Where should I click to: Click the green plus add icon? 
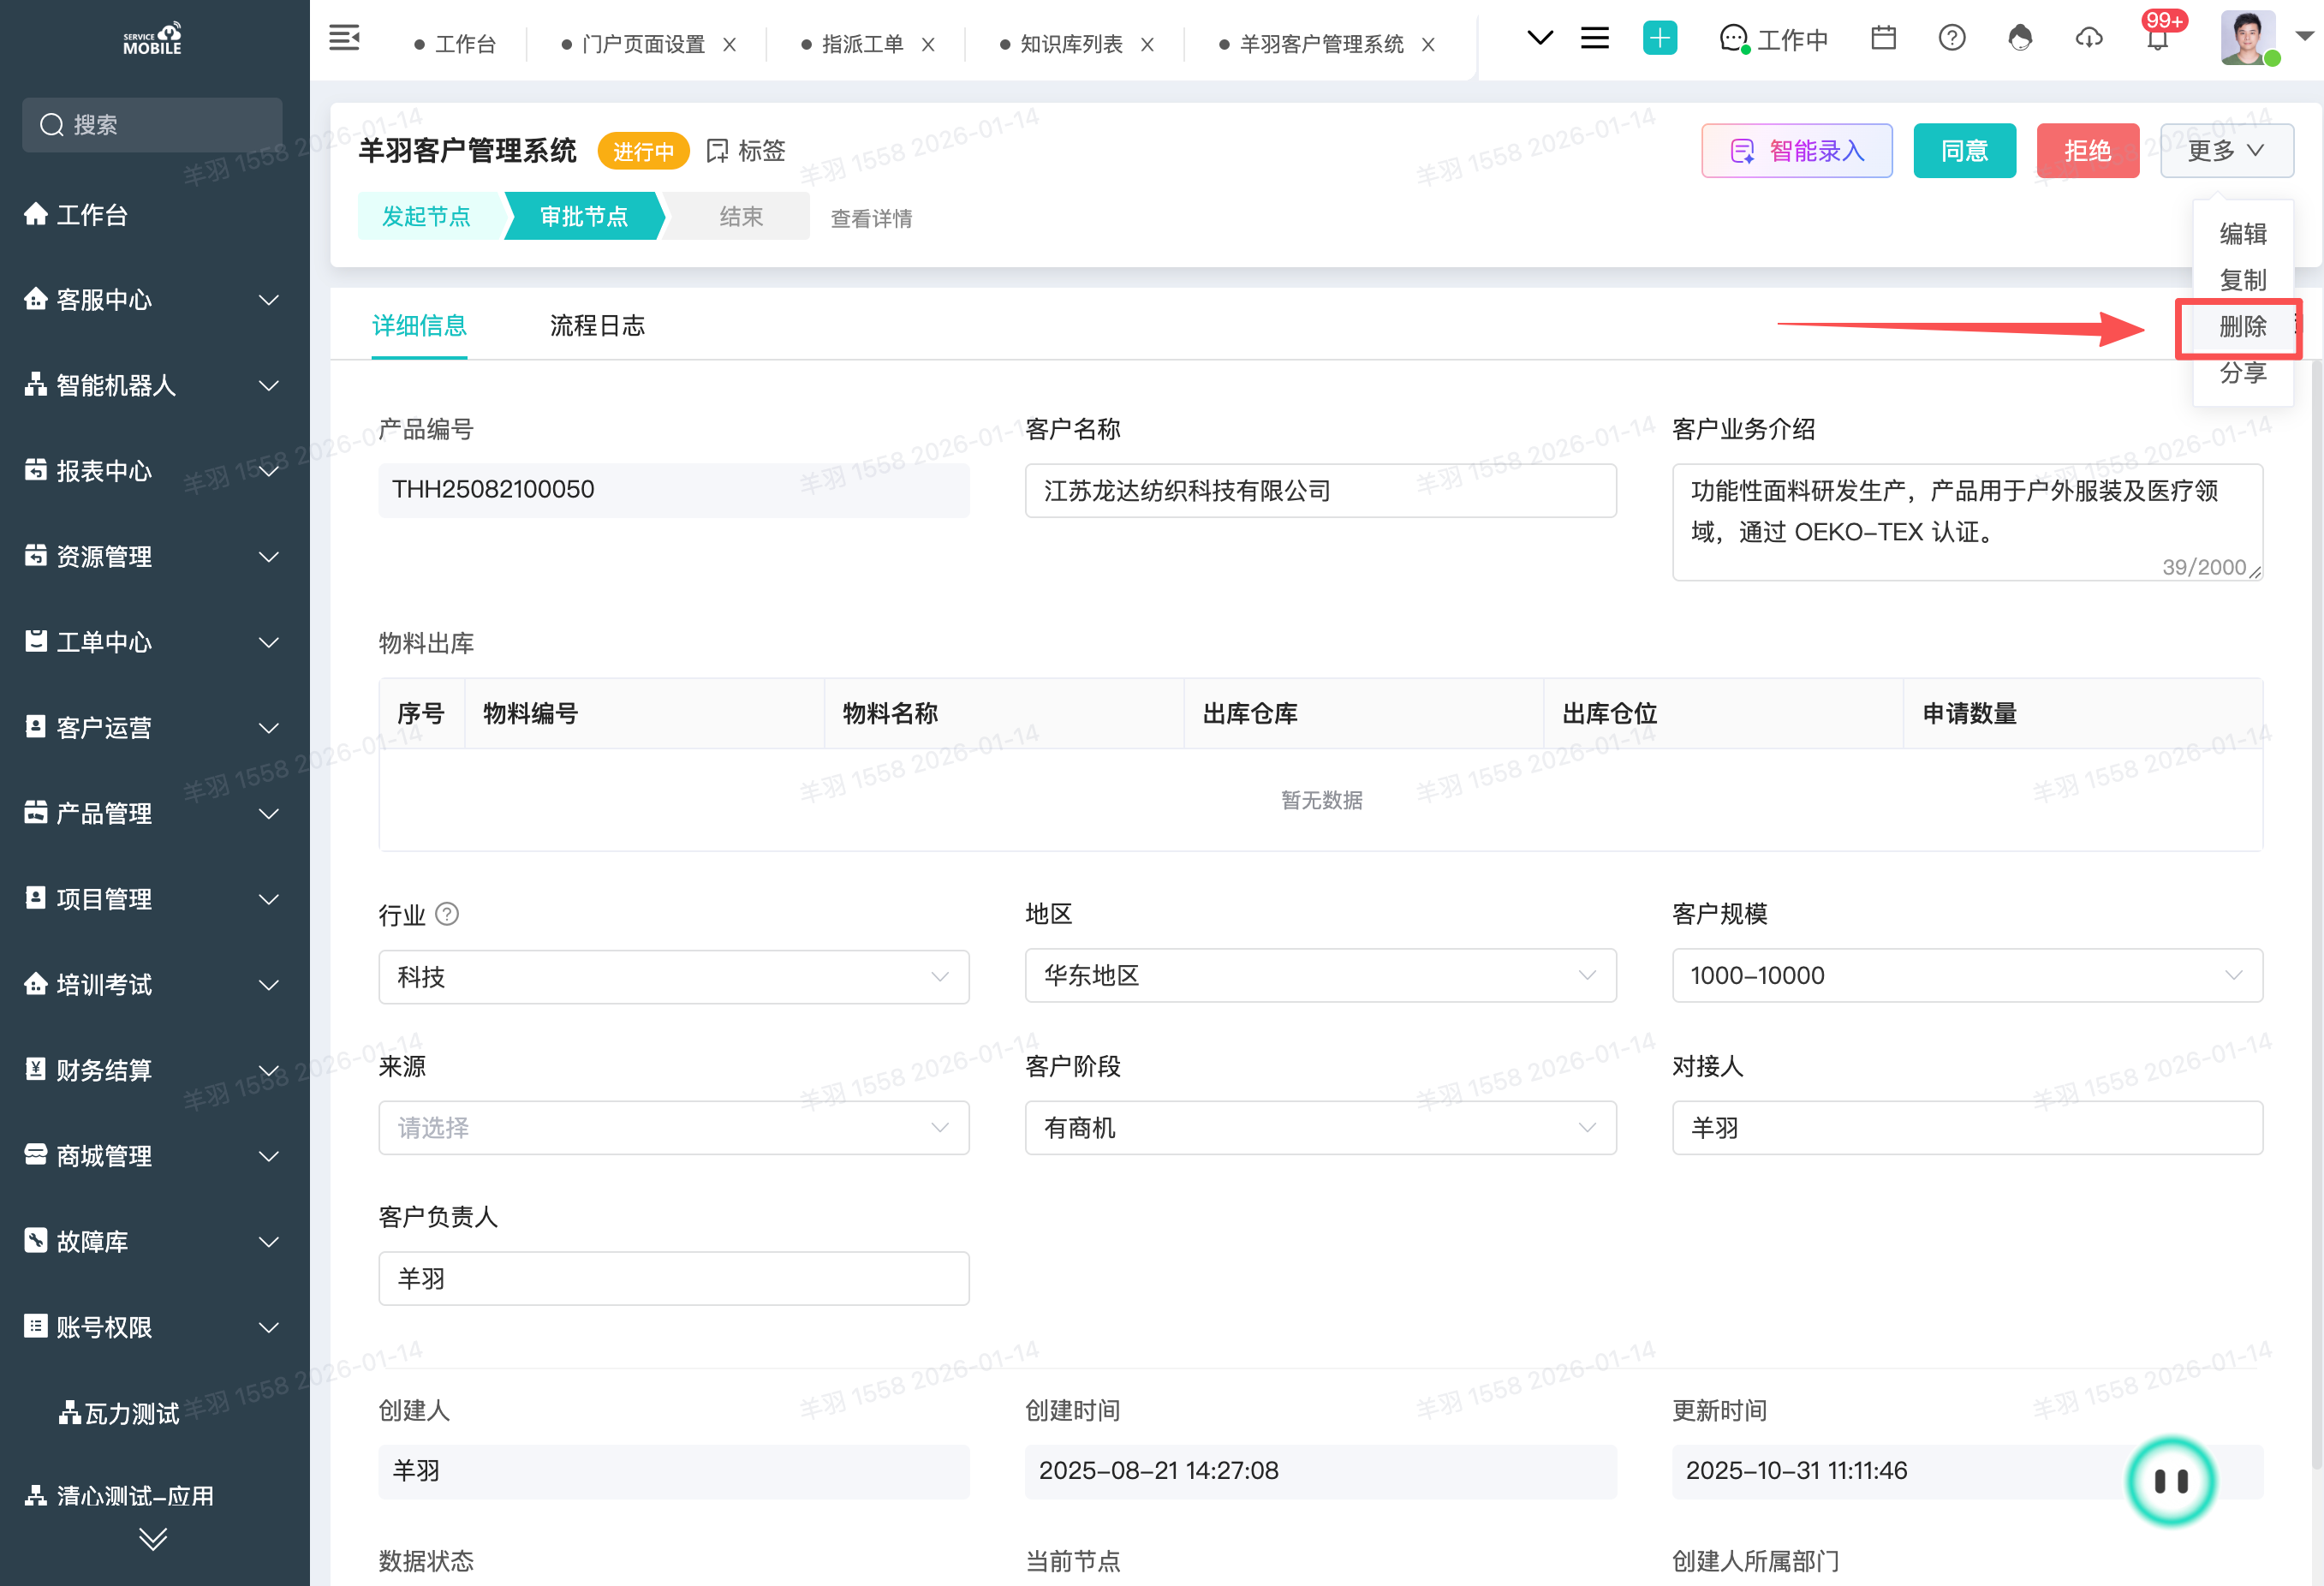click(1659, 39)
